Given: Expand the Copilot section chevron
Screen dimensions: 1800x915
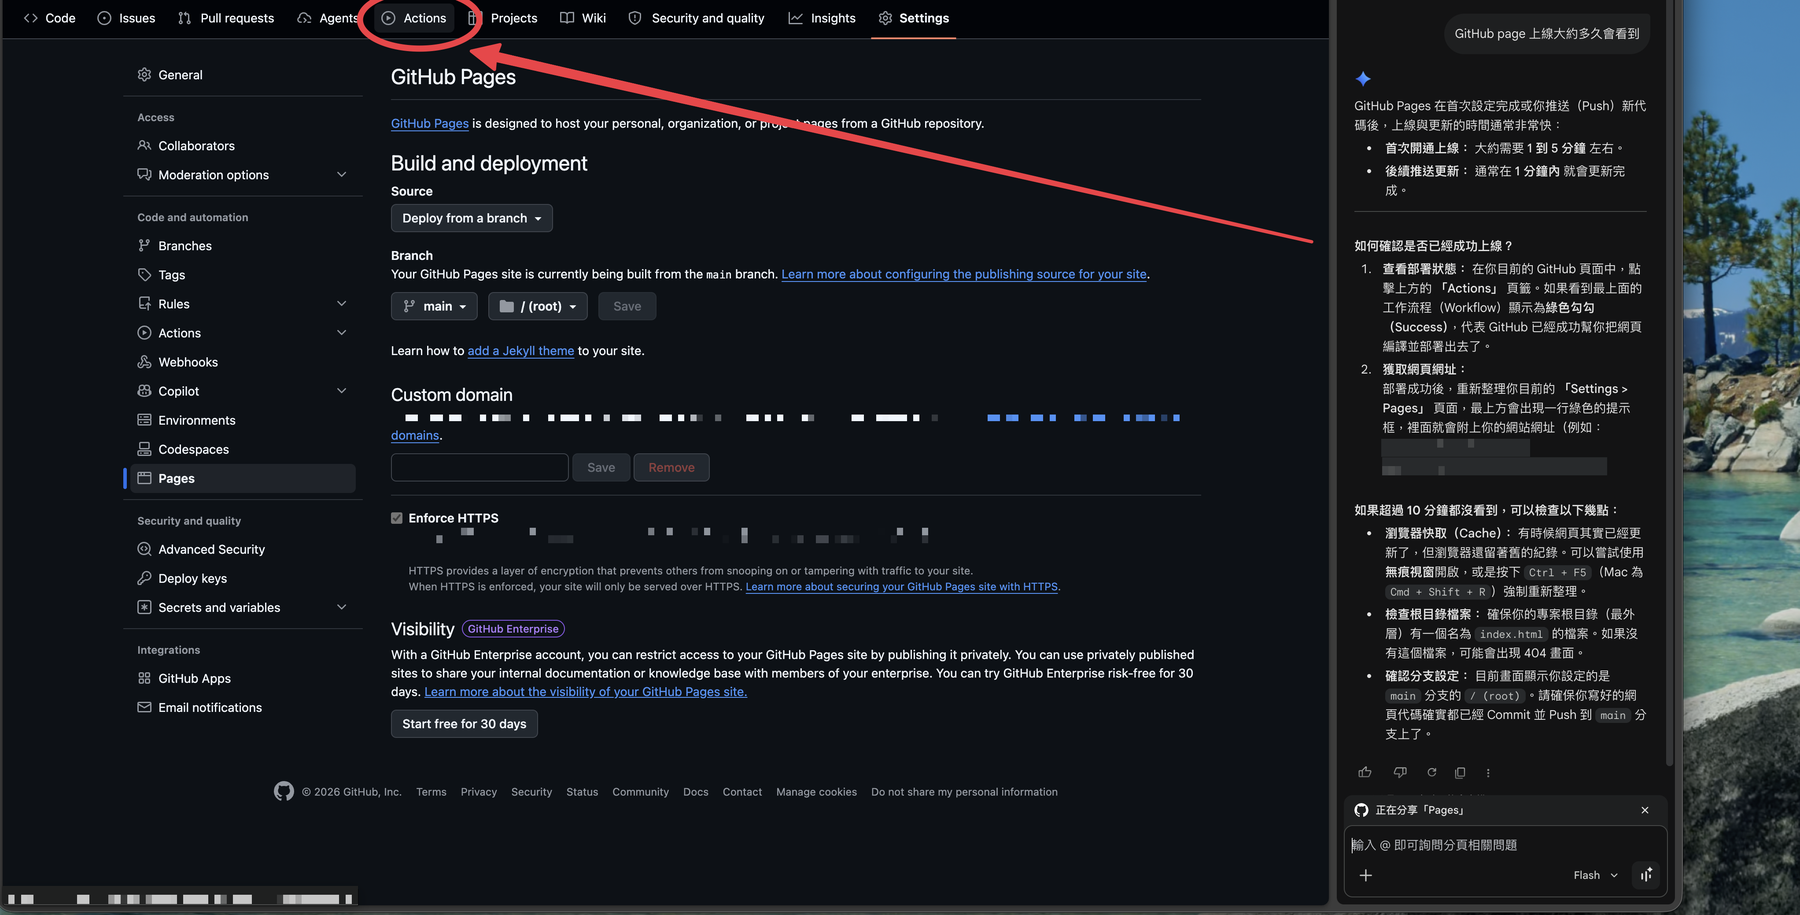Looking at the screenshot, I should click(342, 391).
